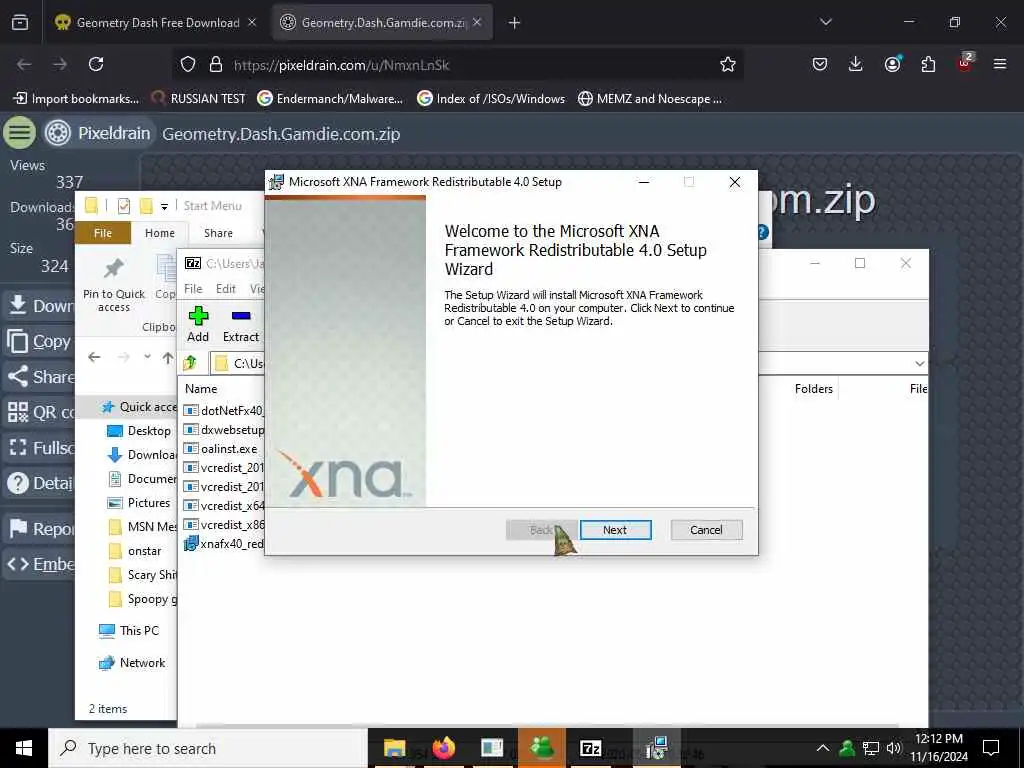Open the Firefox application menu
The height and width of the screenshot is (768, 1024).
(1000, 64)
